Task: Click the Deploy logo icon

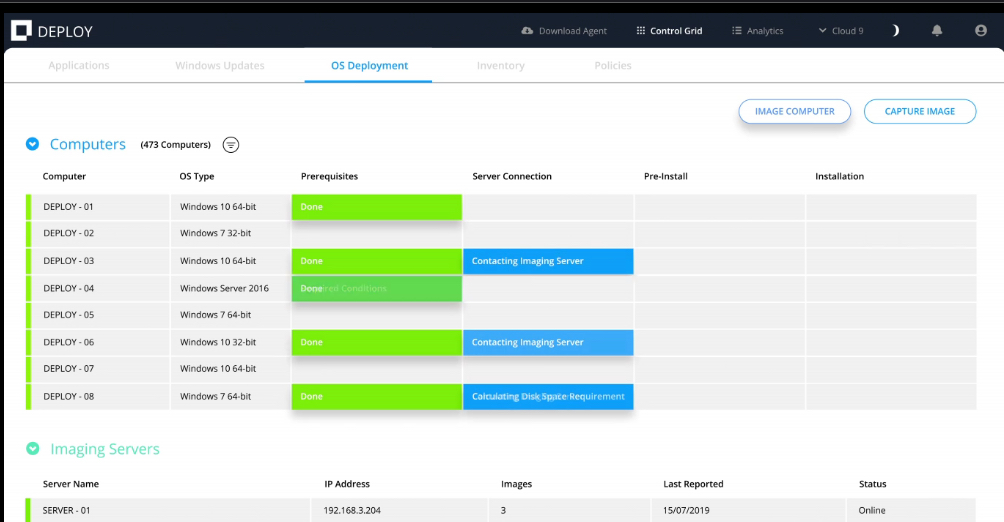Action: coord(21,31)
